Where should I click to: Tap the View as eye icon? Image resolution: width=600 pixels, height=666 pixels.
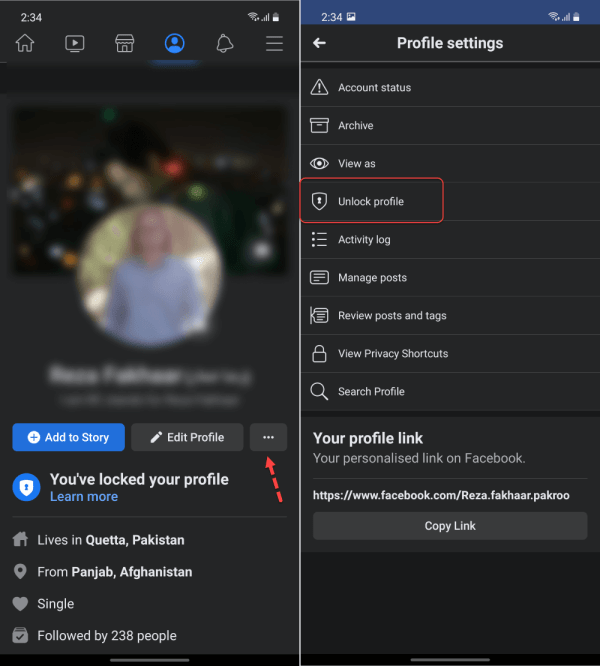pyautogui.click(x=319, y=164)
